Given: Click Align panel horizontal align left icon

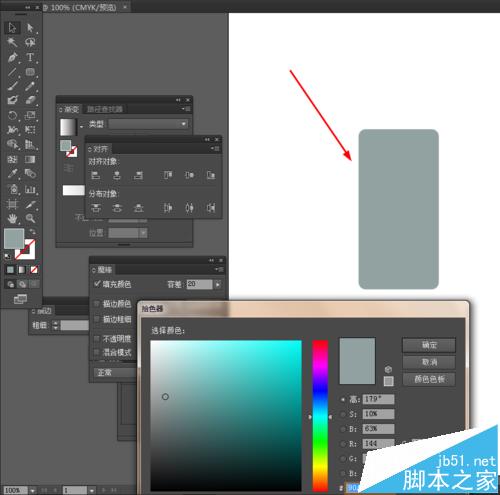Looking at the screenshot, I should tap(95, 175).
